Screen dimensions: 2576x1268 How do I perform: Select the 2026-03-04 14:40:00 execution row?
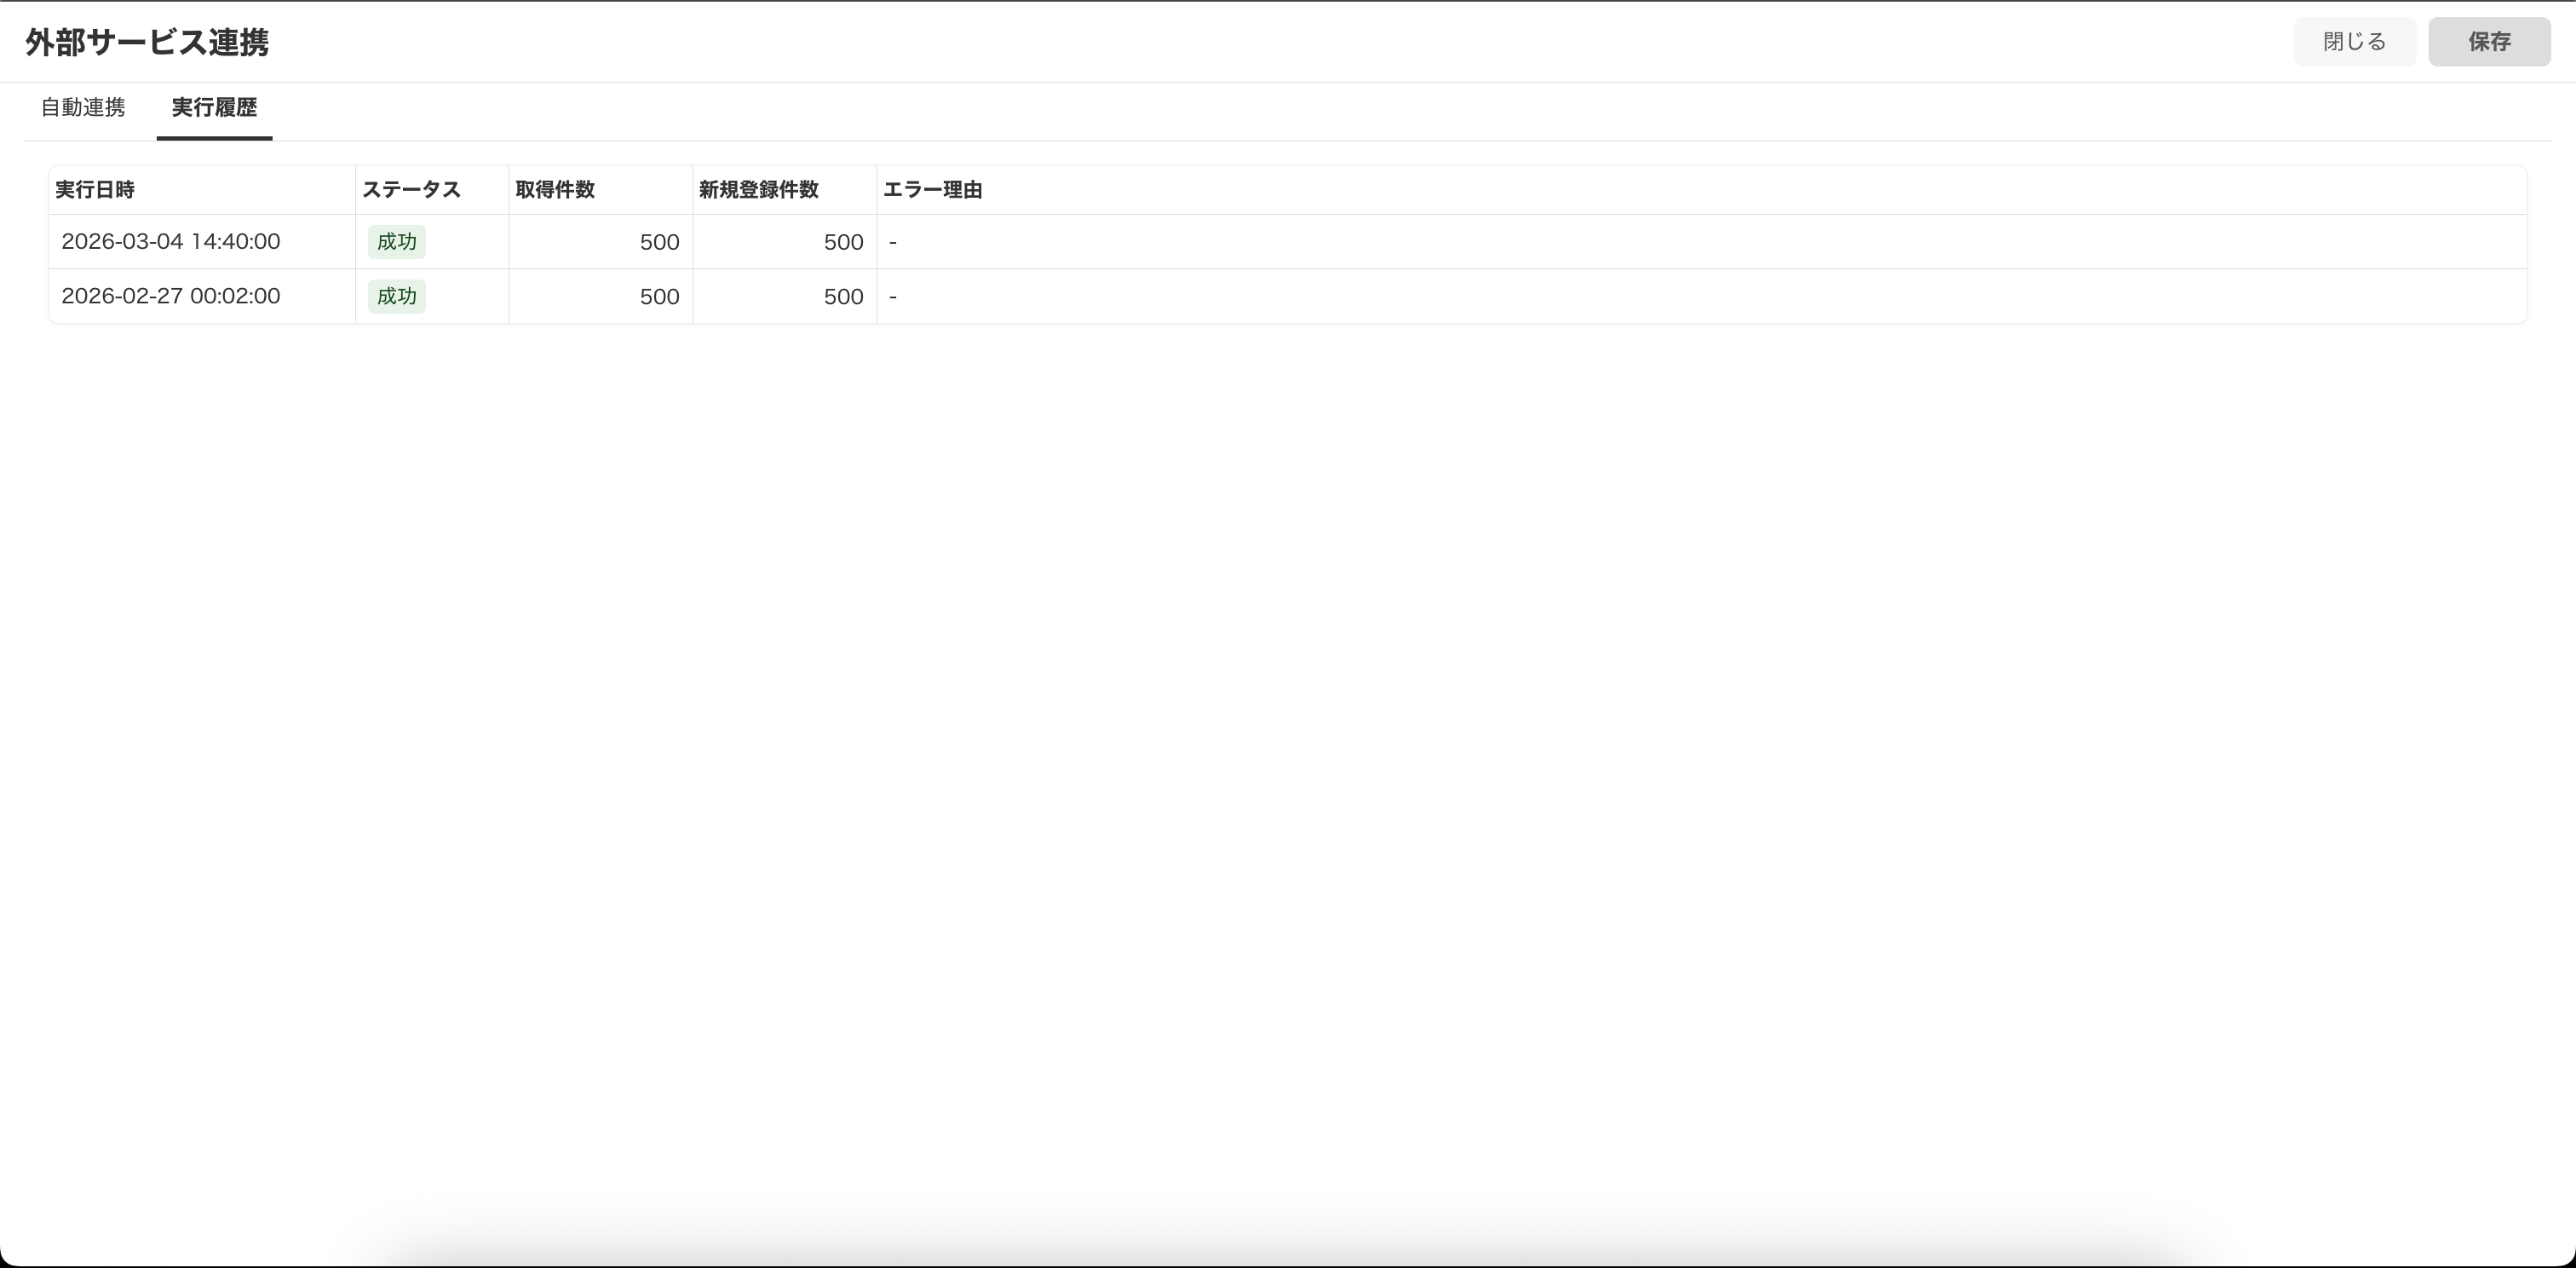[x=171, y=242]
